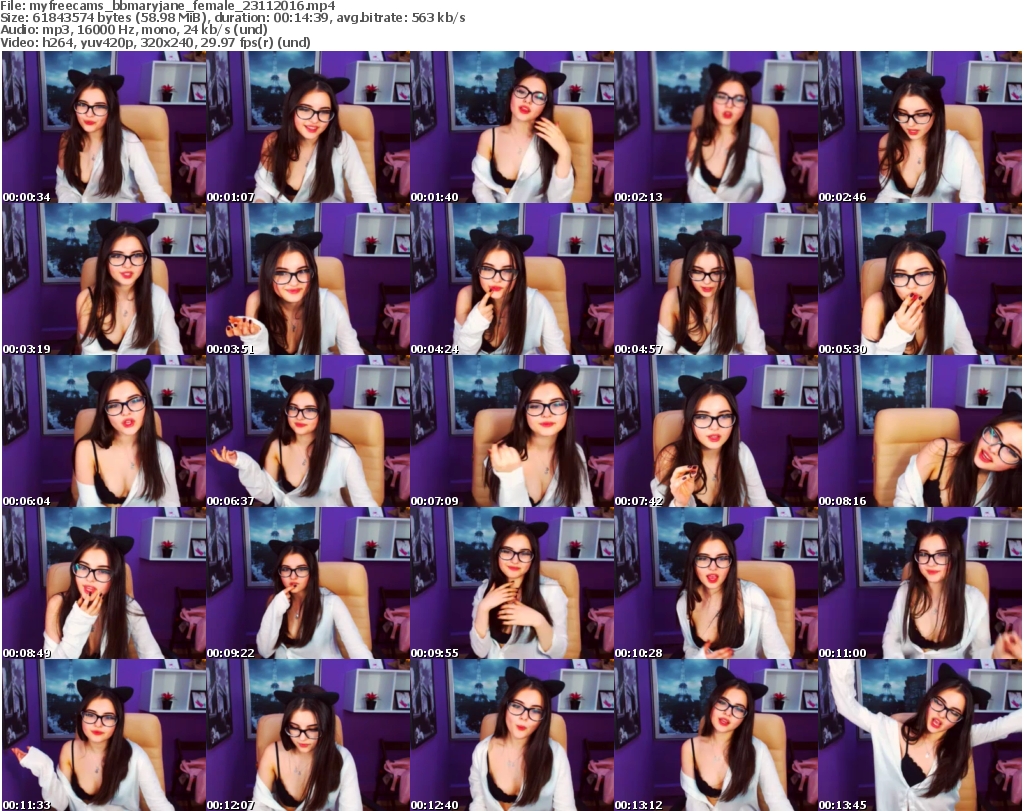Image resolution: width=1024 pixels, height=811 pixels.
Task: Click the Video h264 info line
Action: click(x=155, y=42)
